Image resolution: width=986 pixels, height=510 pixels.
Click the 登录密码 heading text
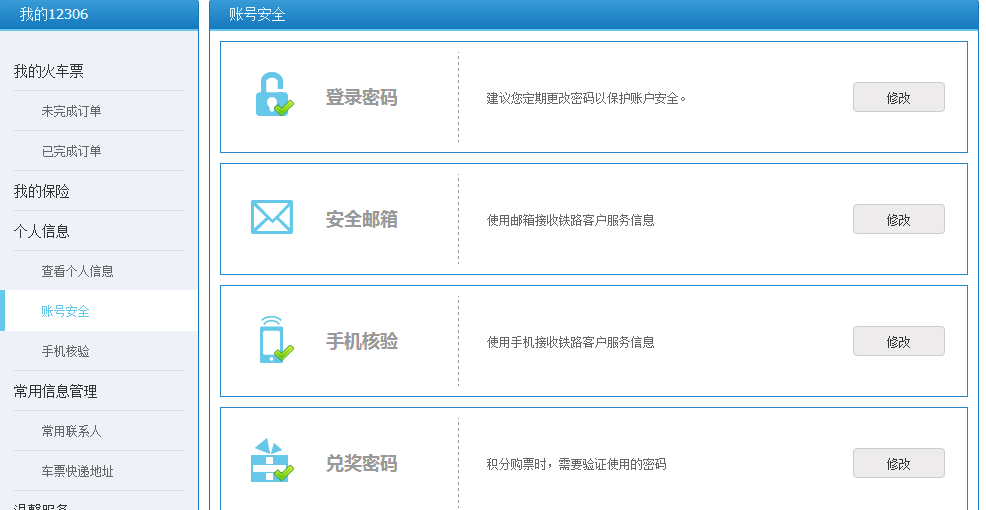[x=362, y=97]
